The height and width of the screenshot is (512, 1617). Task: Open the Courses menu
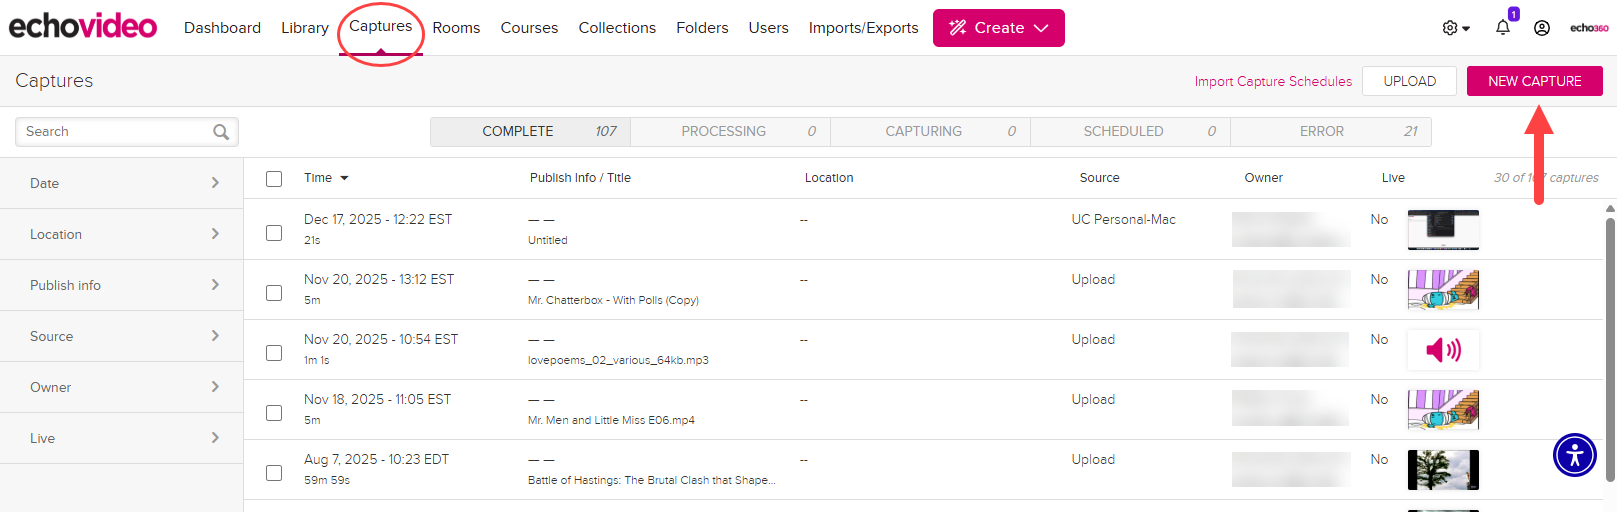coord(529,28)
